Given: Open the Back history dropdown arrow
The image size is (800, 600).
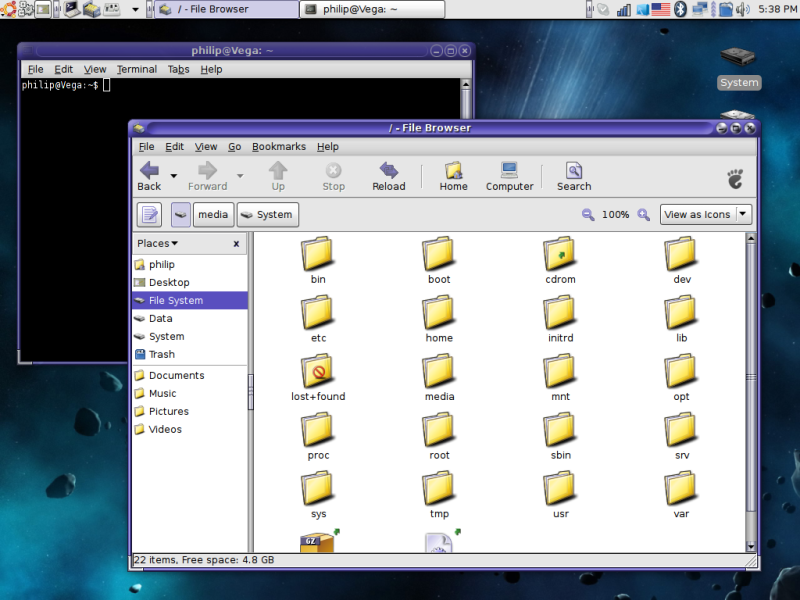Looking at the screenshot, I should pyautogui.click(x=174, y=176).
